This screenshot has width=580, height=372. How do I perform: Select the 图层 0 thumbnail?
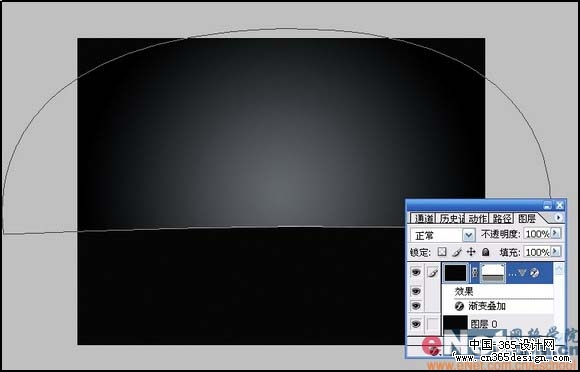coord(455,324)
